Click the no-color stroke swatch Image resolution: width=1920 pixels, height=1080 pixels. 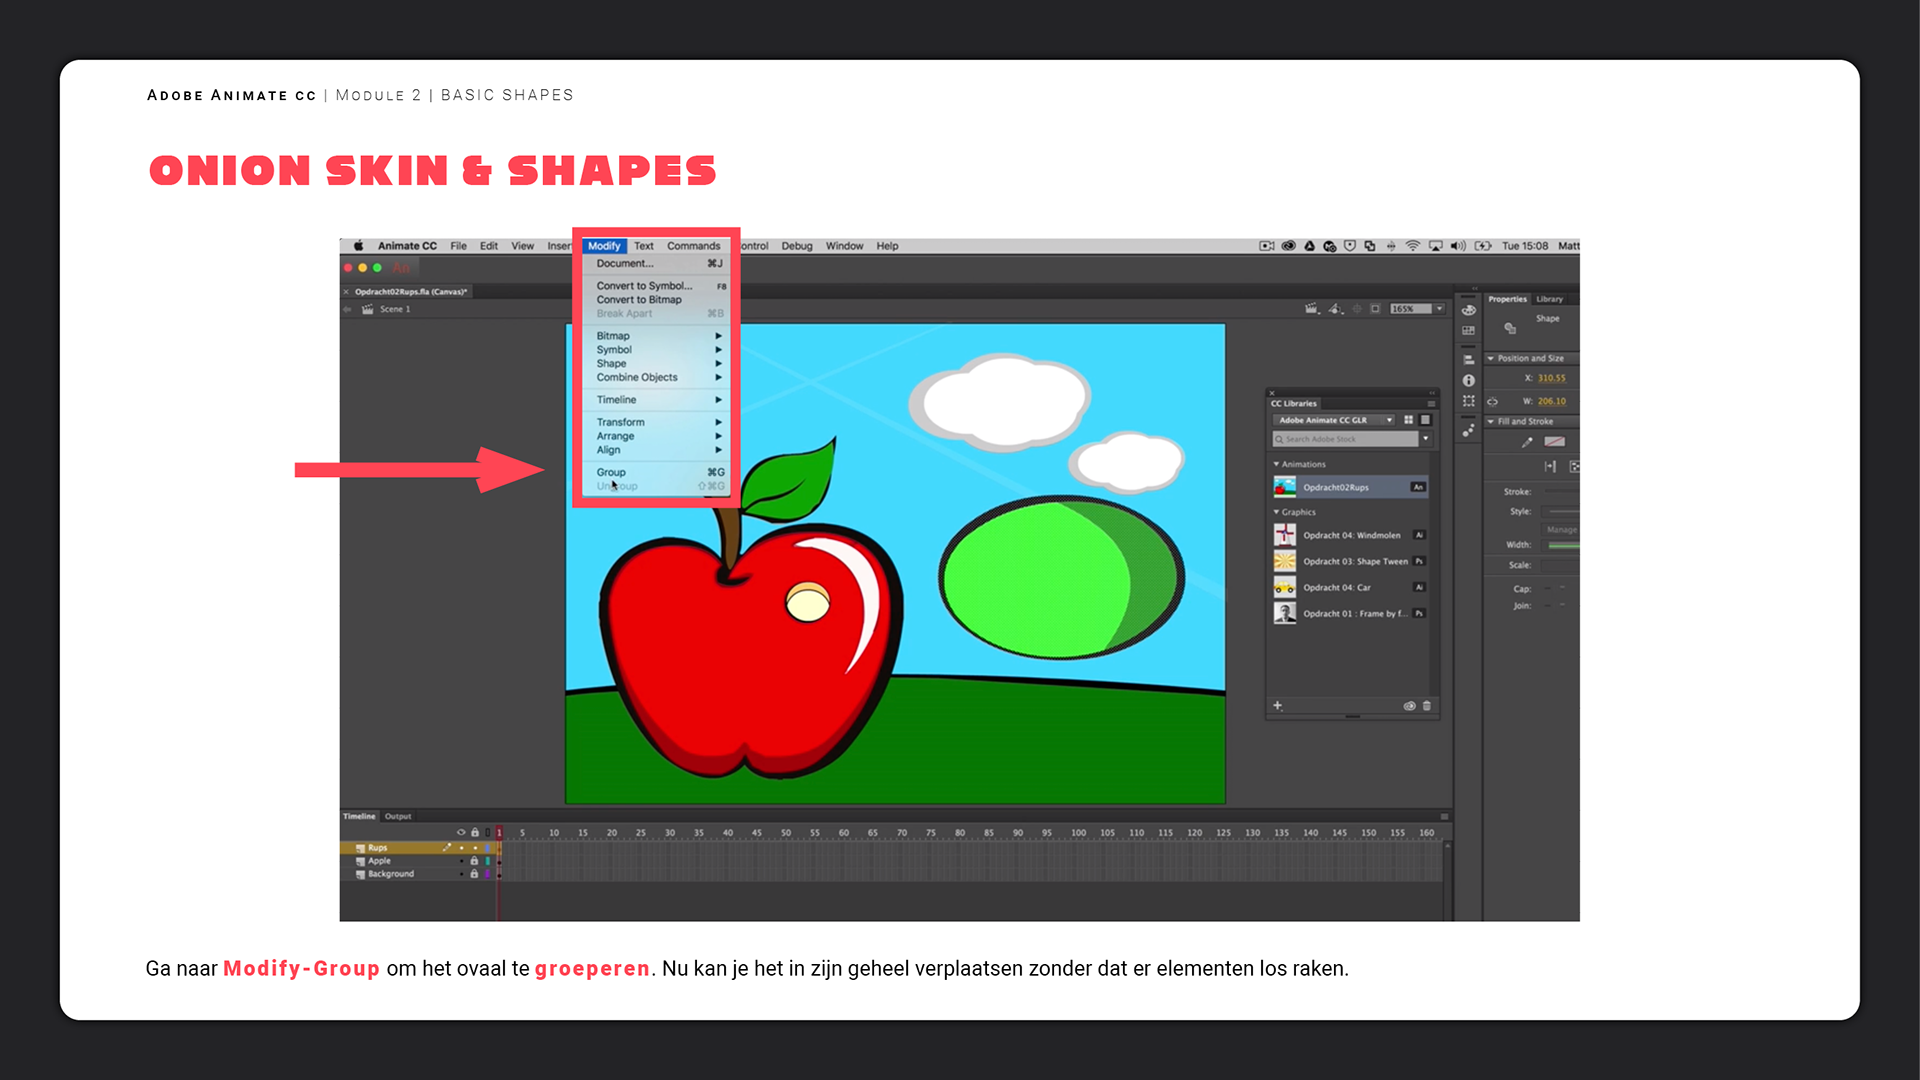(1554, 442)
